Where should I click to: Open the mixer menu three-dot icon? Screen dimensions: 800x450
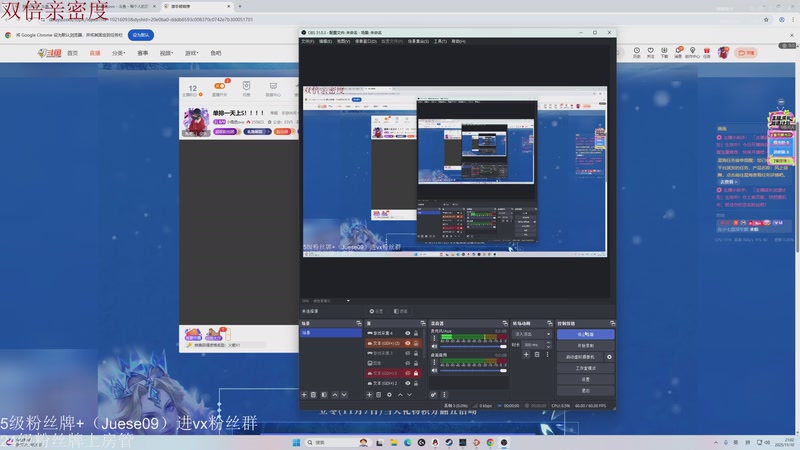(x=444, y=394)
